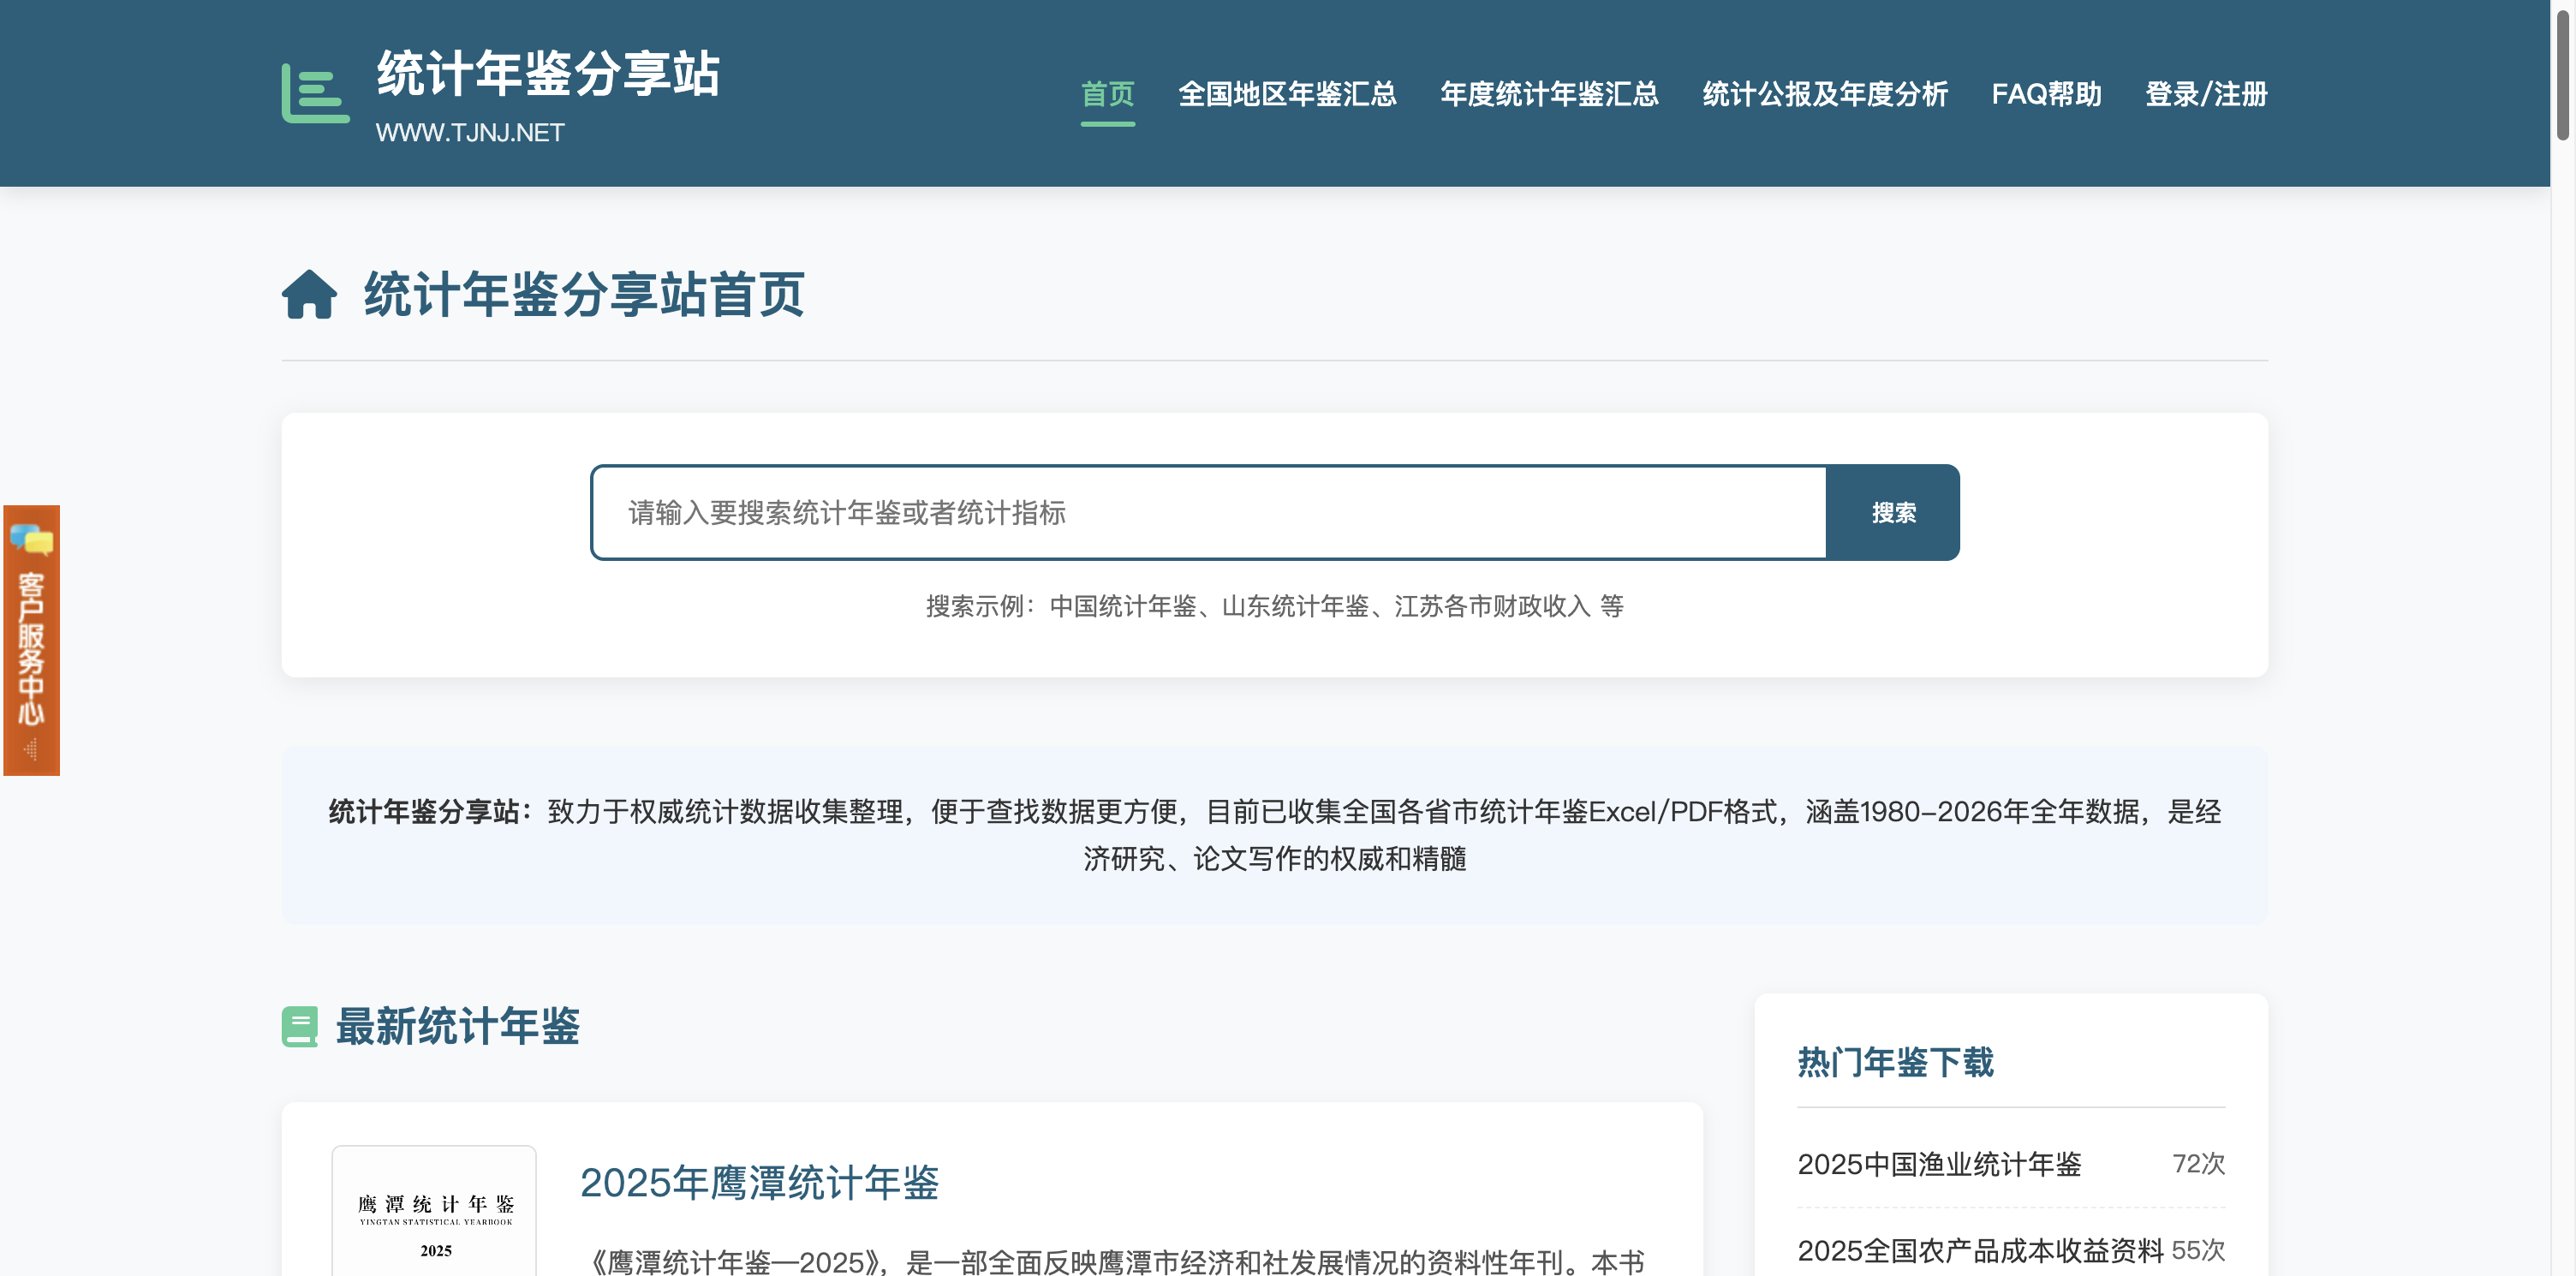Click the 鹰潭统计年鉴 cover thumbnail
Screen dimensions: 2576x1276
click(x=435, y=1211)
